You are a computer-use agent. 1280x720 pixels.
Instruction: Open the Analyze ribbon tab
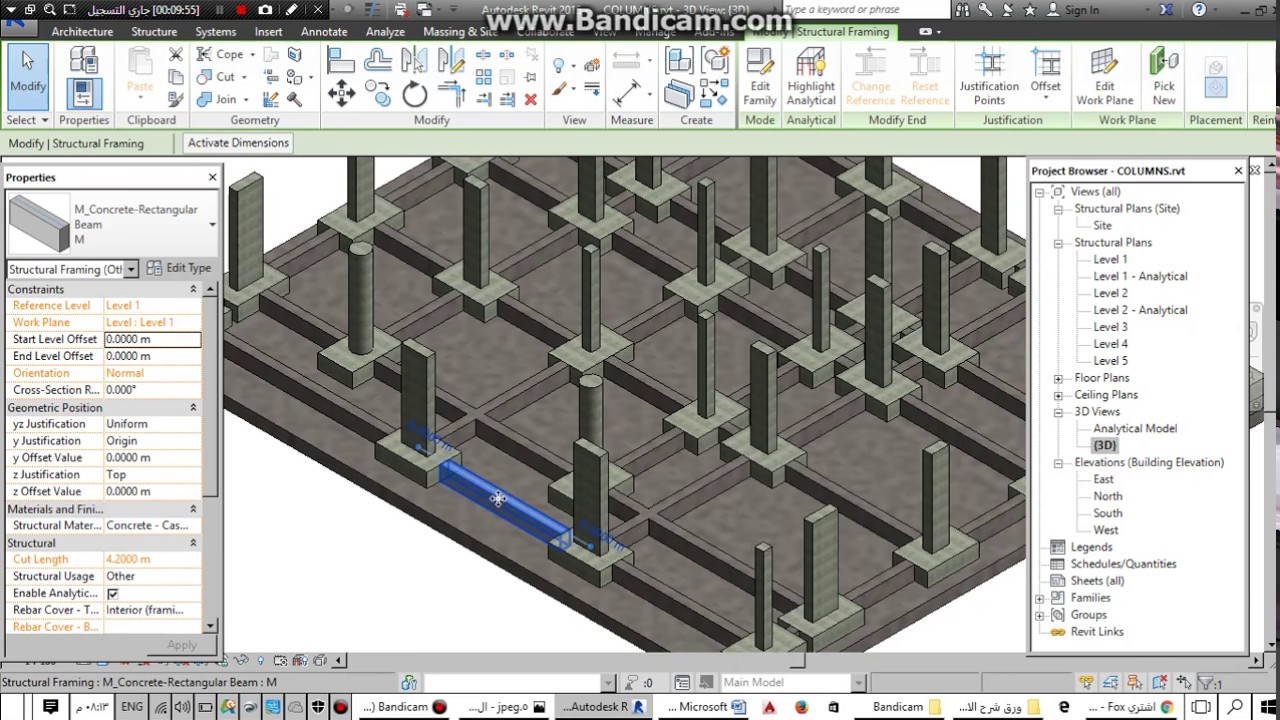pyautogui.click(x=385, y=32)
